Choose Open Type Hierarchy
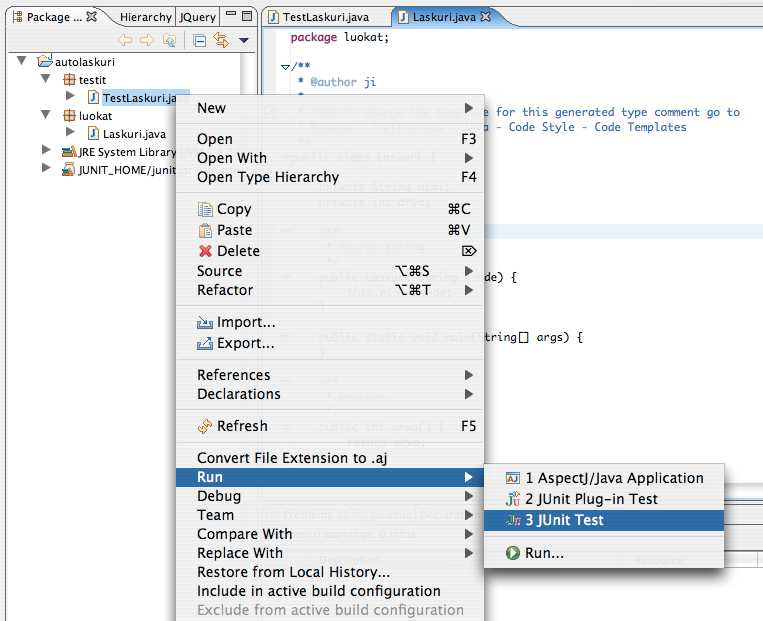 tap(330, 177)
